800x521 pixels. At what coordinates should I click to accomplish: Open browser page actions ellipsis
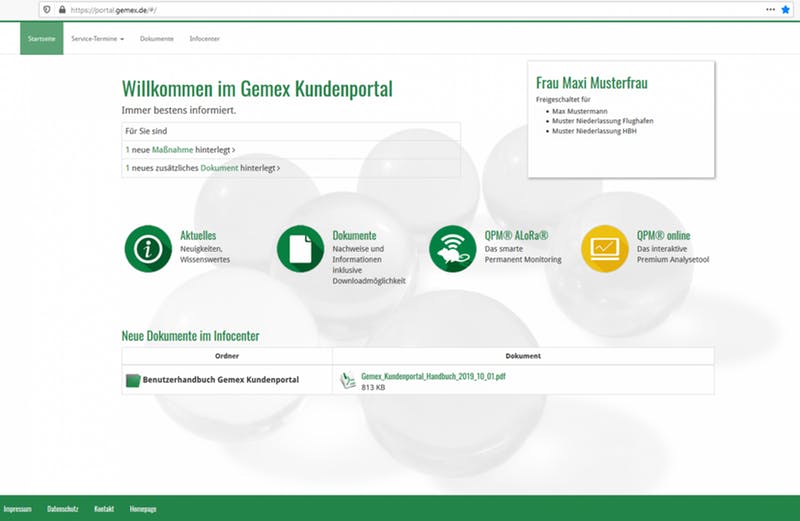(770, 10)
